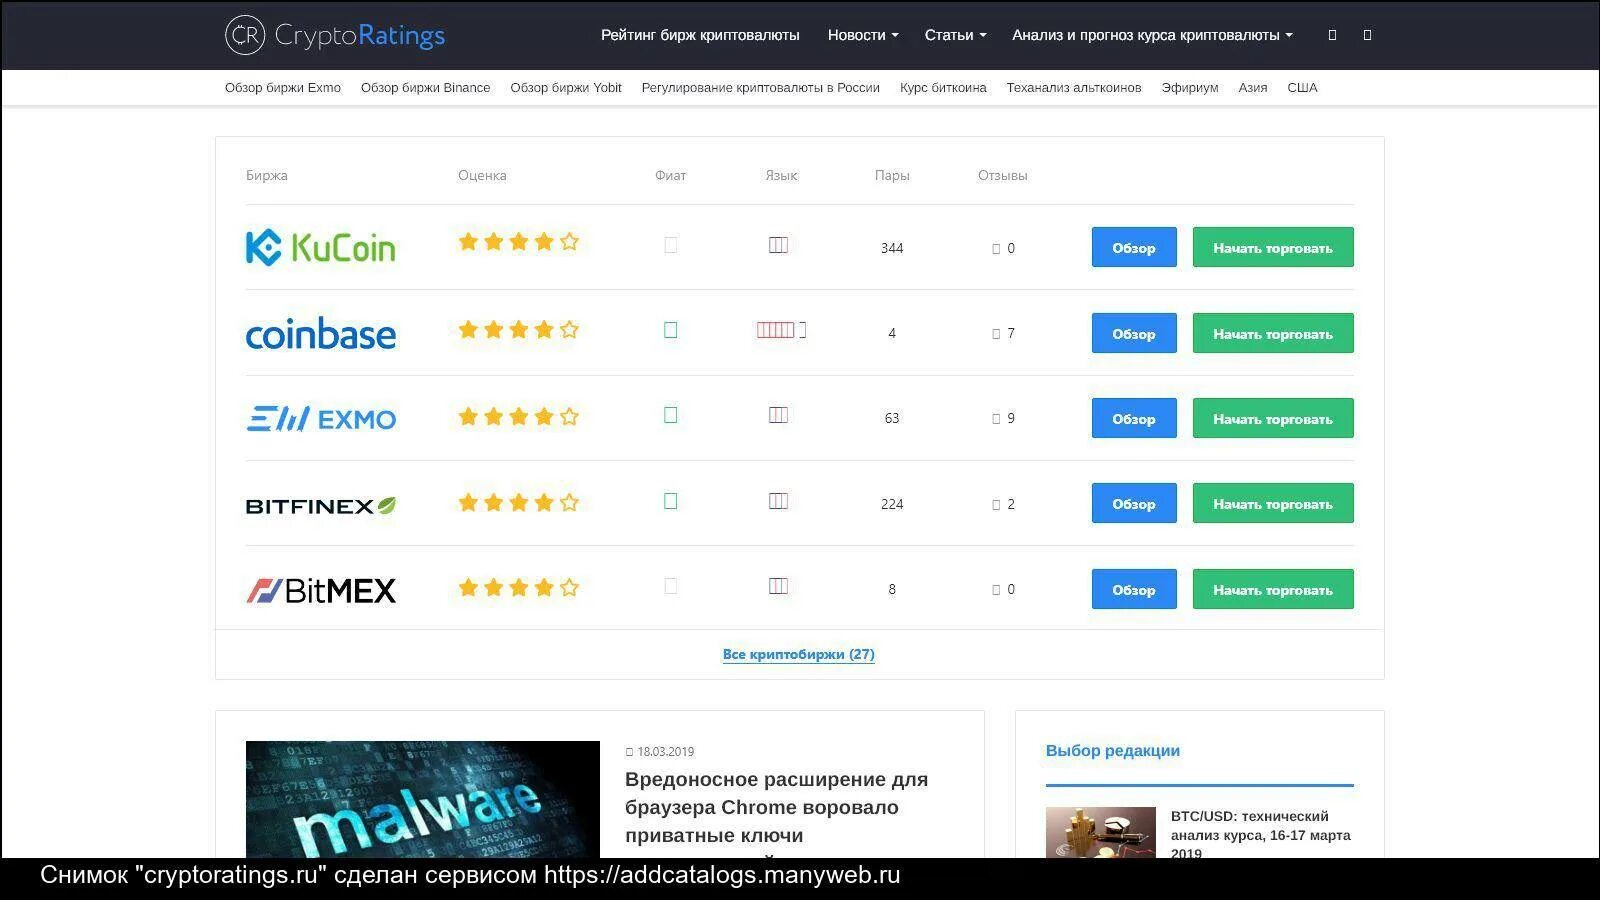The image size is (1600, 900).
Task: Open the Азия section
Action: (1253, 88)
